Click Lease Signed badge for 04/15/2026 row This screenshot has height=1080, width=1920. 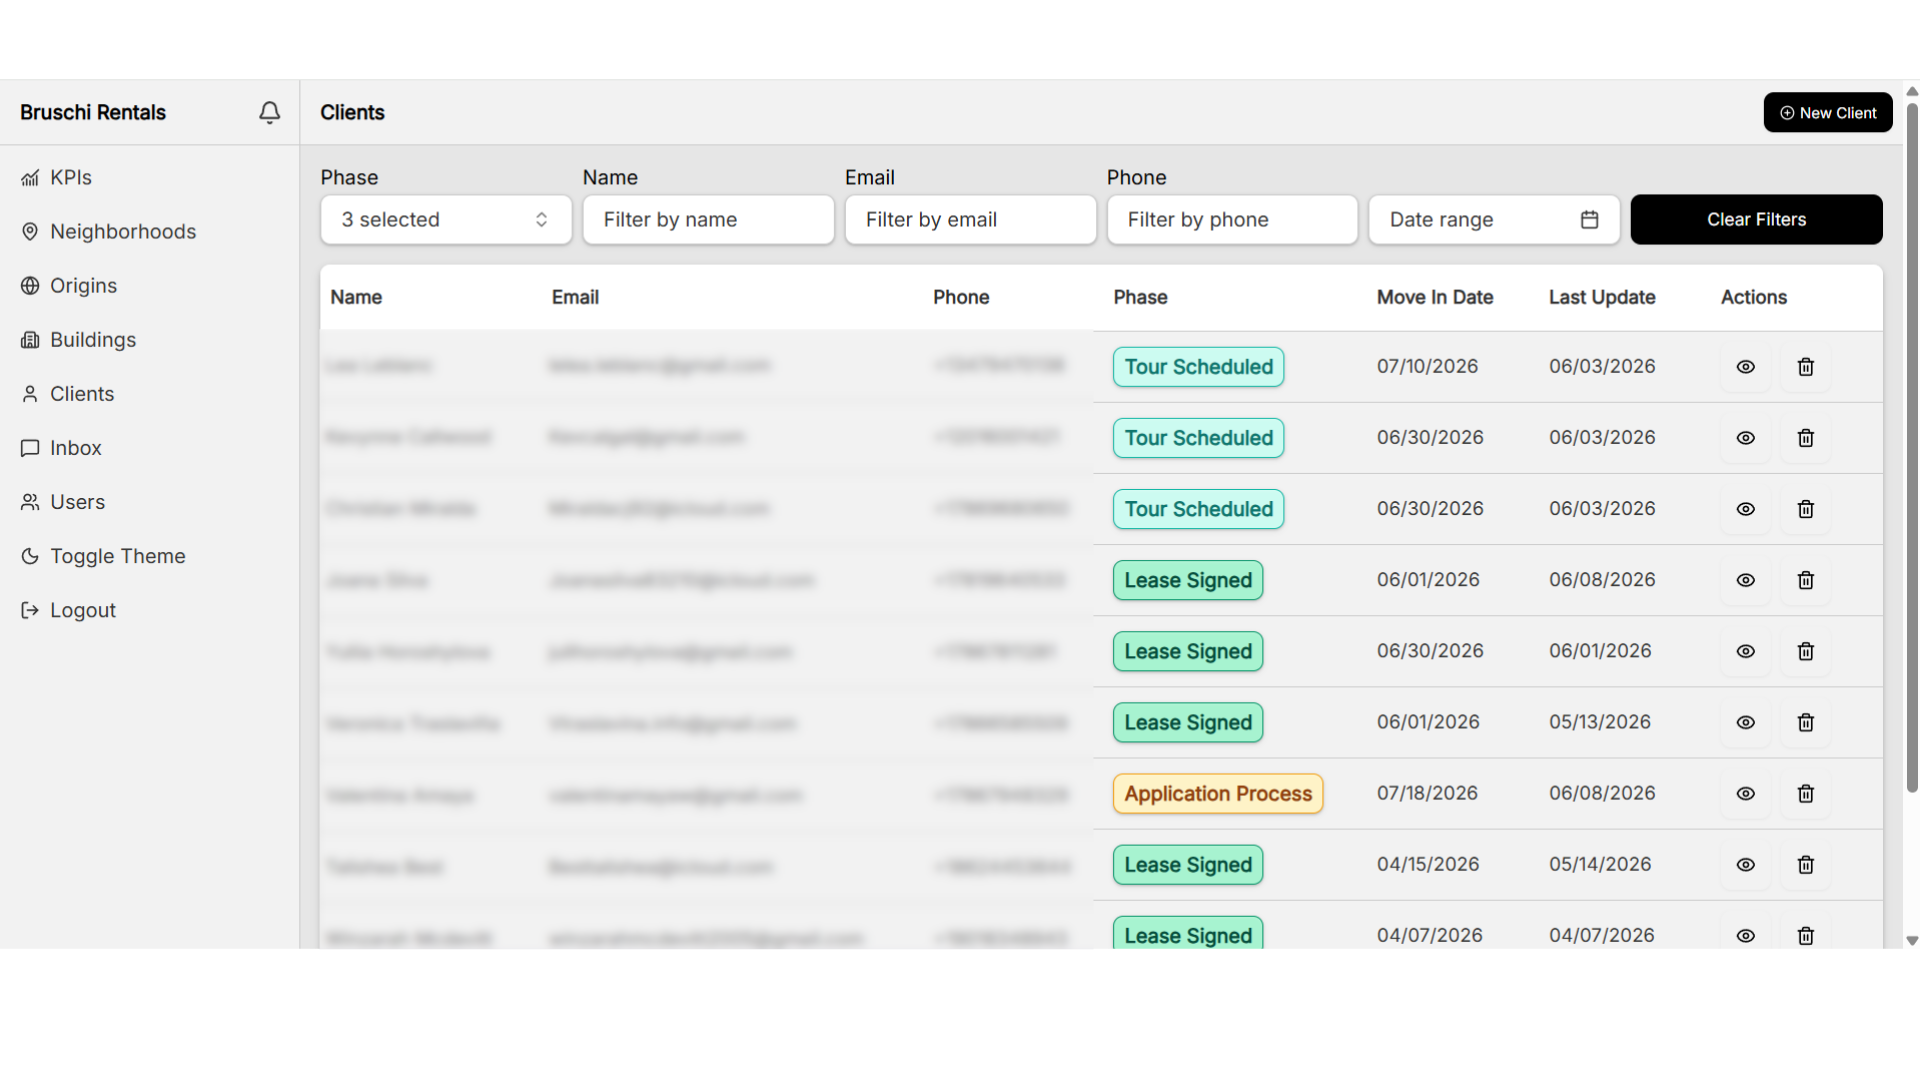coord(1188,865)
